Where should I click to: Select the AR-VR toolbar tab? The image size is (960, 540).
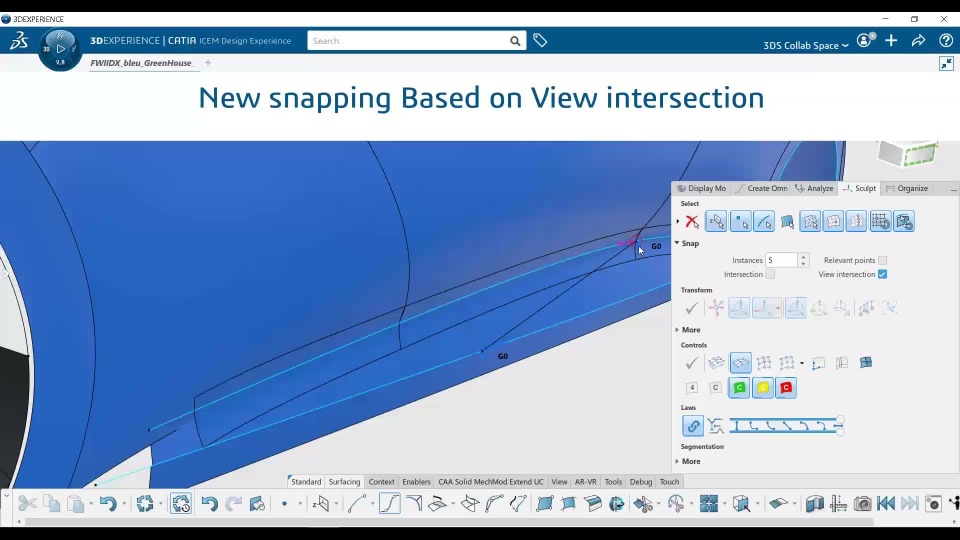pyautogui.click(x=585, y=482)
